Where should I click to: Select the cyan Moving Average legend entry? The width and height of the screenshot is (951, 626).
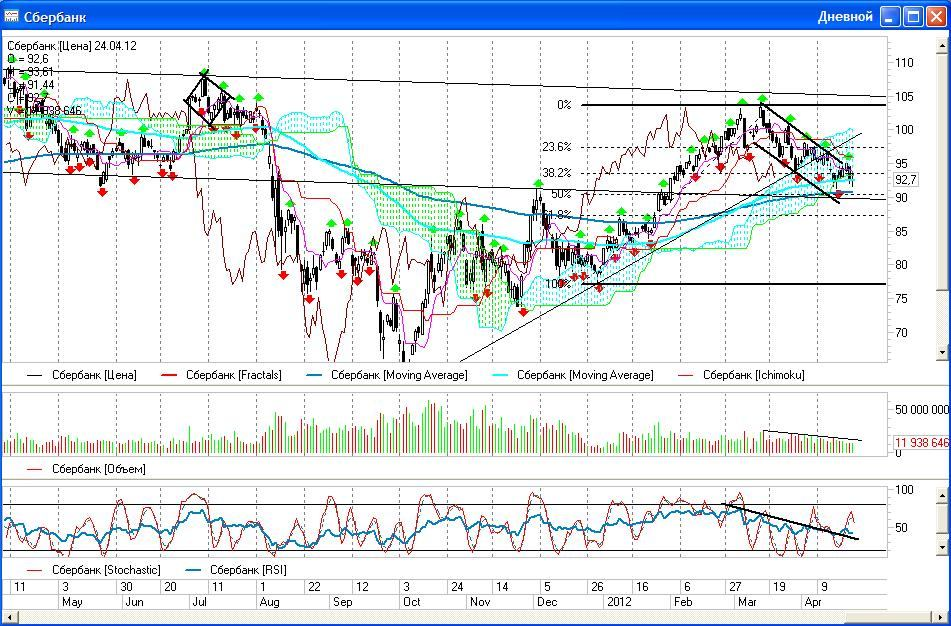(573, 375)
